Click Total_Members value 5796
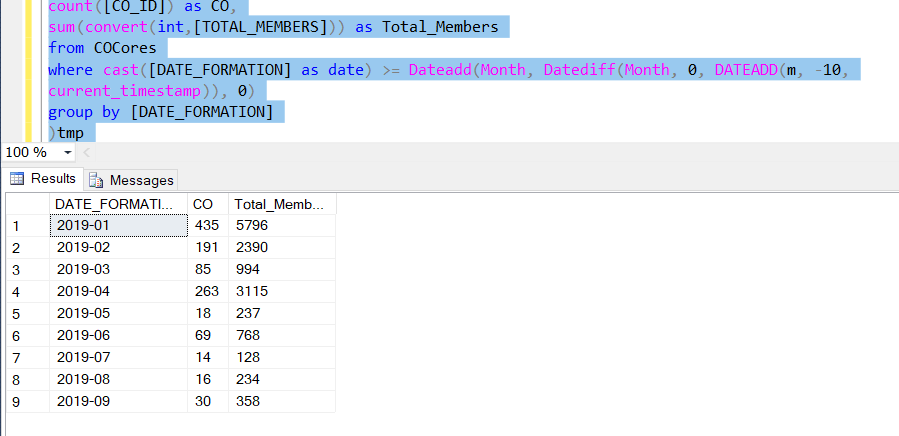Screen dimensions: 899x436 (x=282, y=225)
